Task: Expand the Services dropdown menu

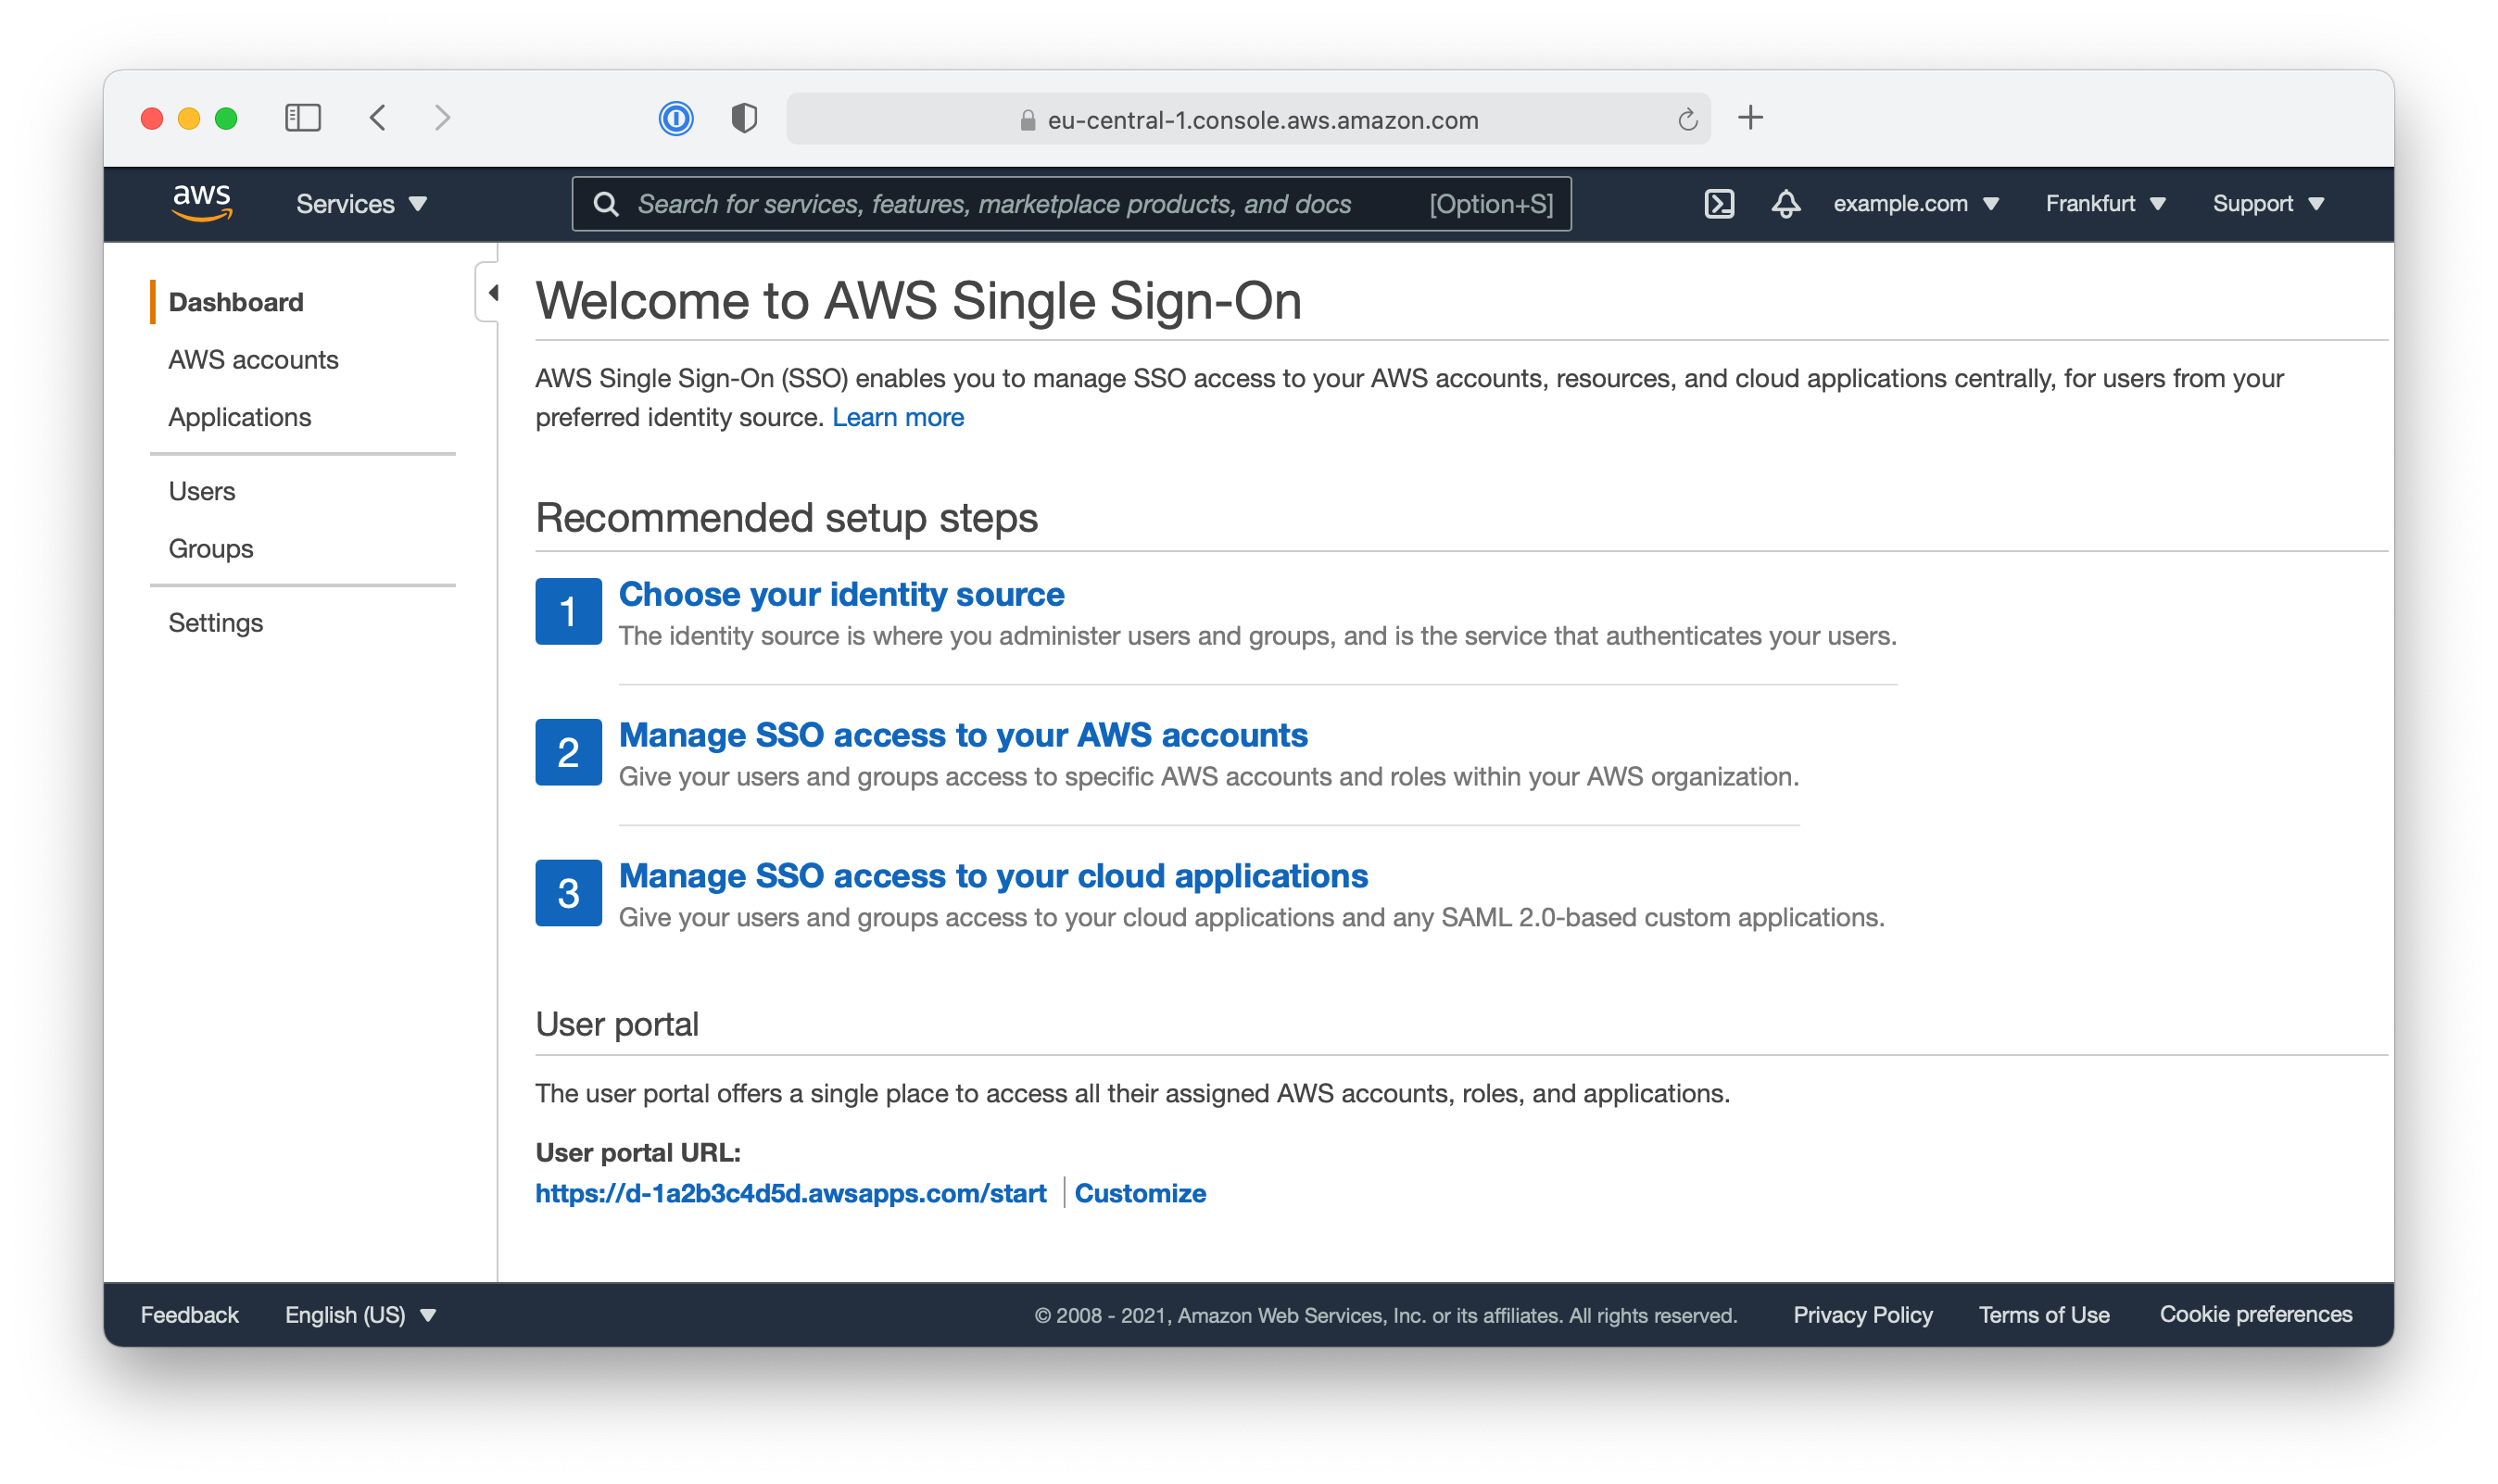Action: tap(361, 204)
